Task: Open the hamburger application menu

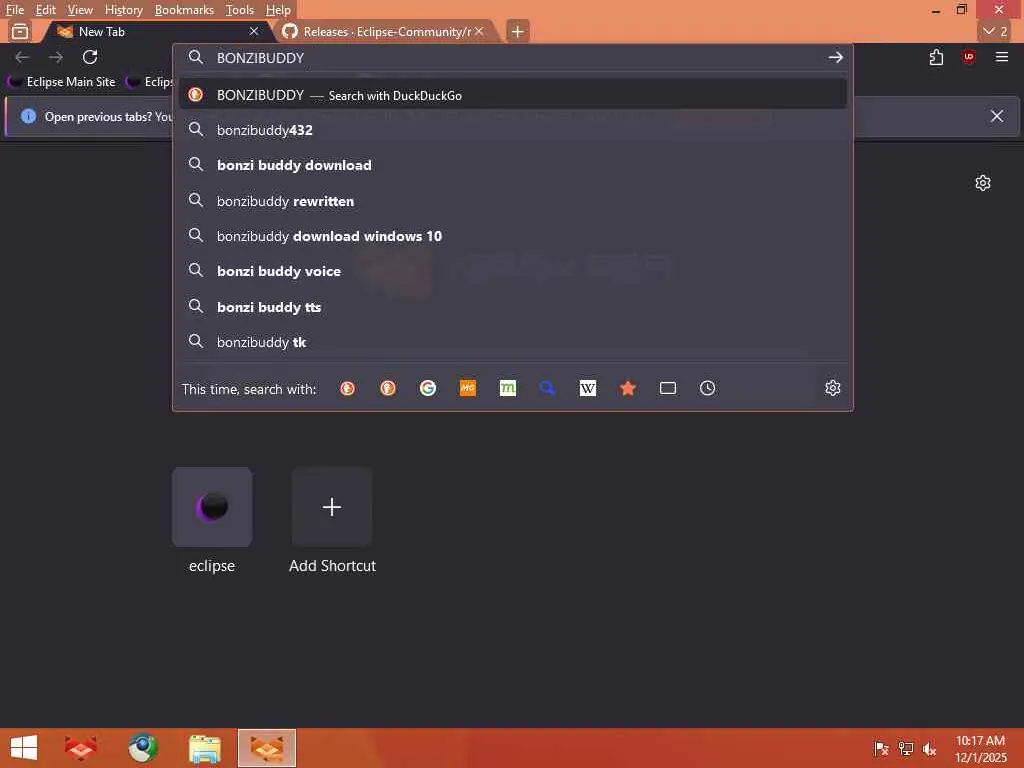Action: point(1002,57)
